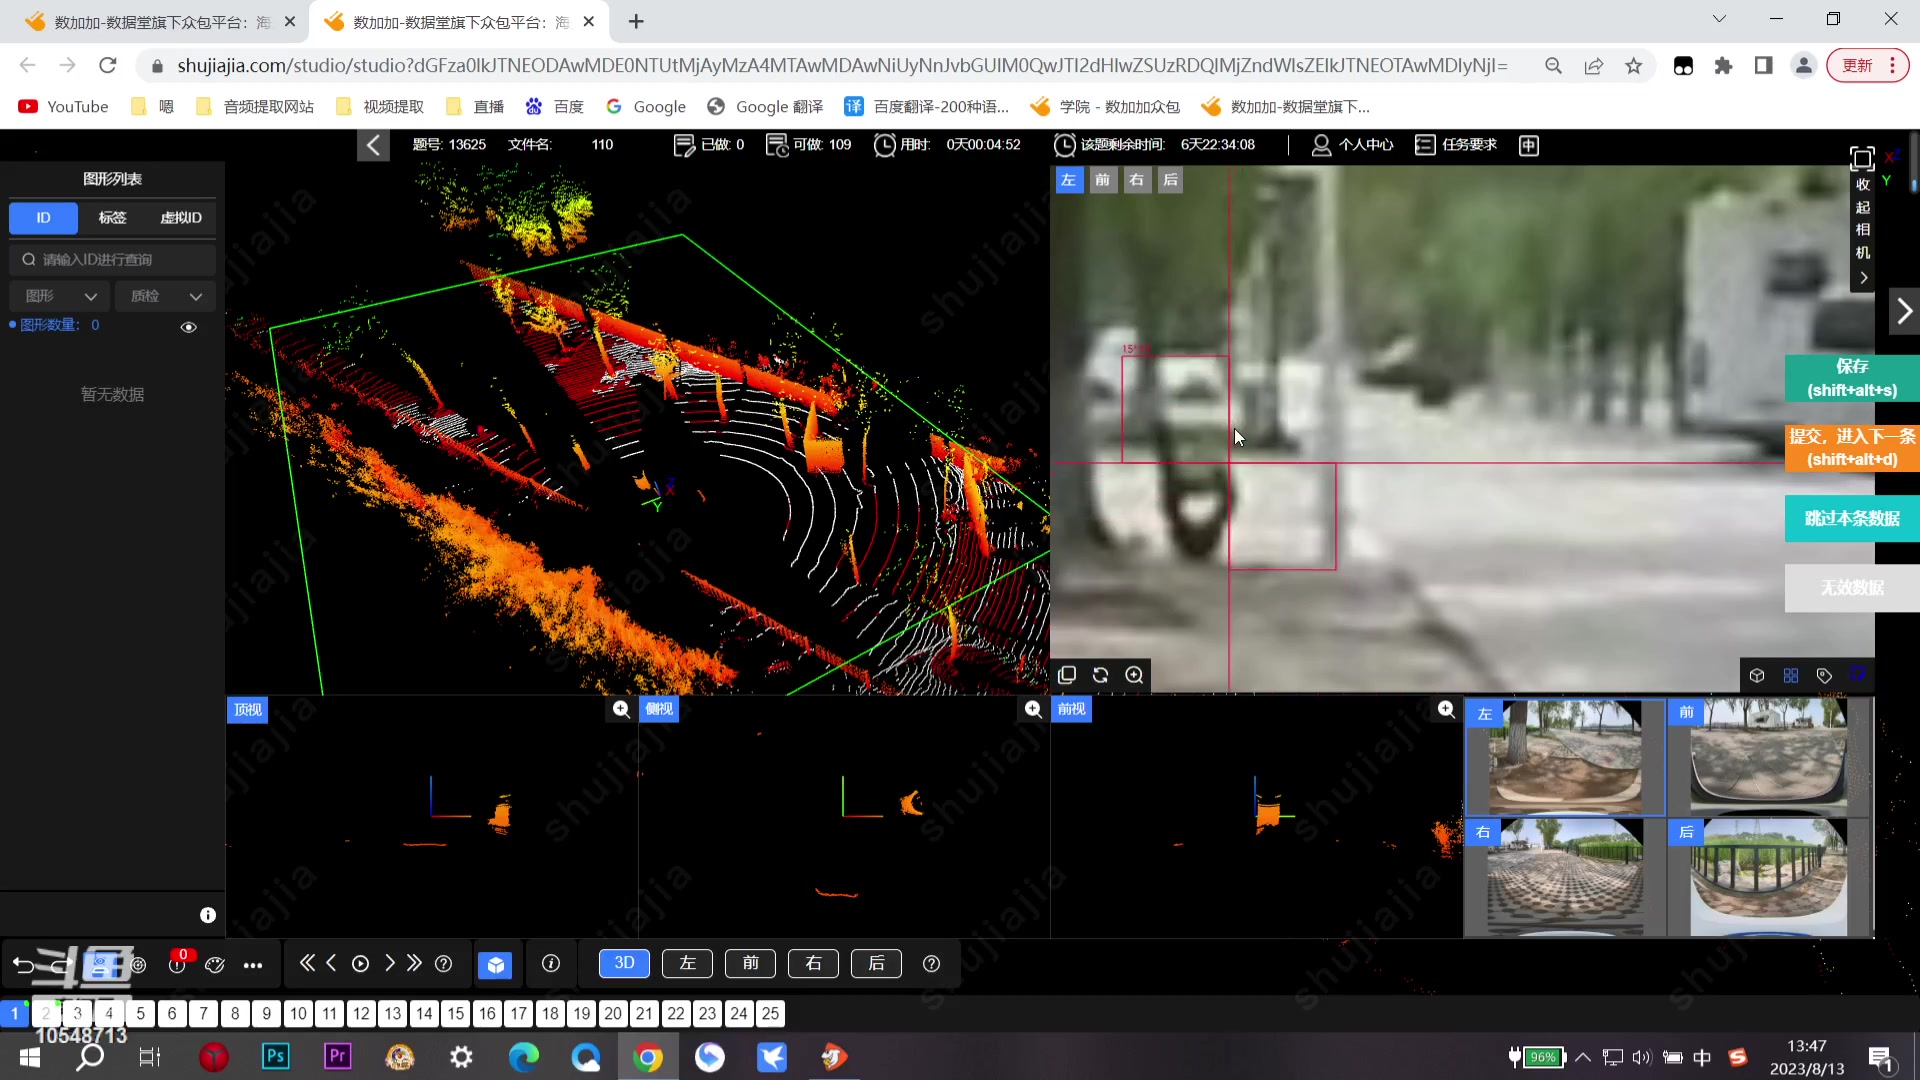Click page number 5 in bottom pagination
The height and width of the screenshot is (1080, 1920).
141,1014
